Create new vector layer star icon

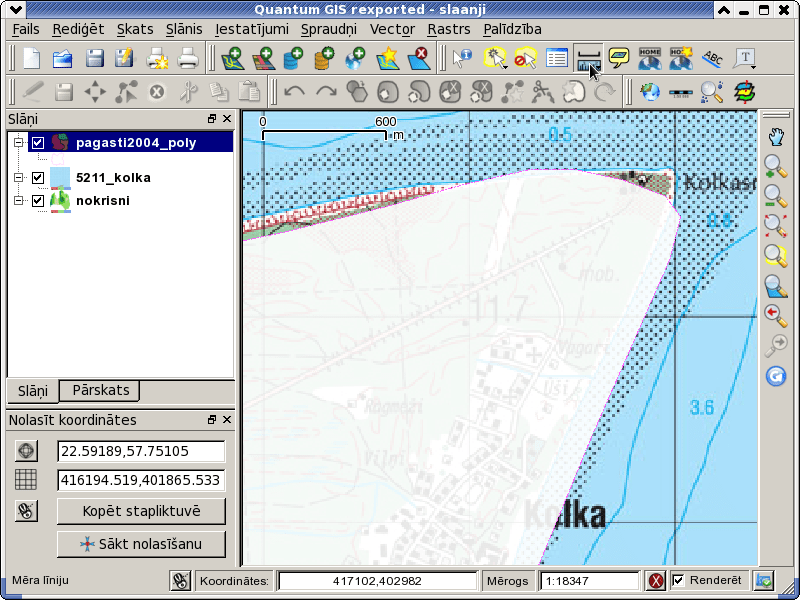(x=387, y=59)
